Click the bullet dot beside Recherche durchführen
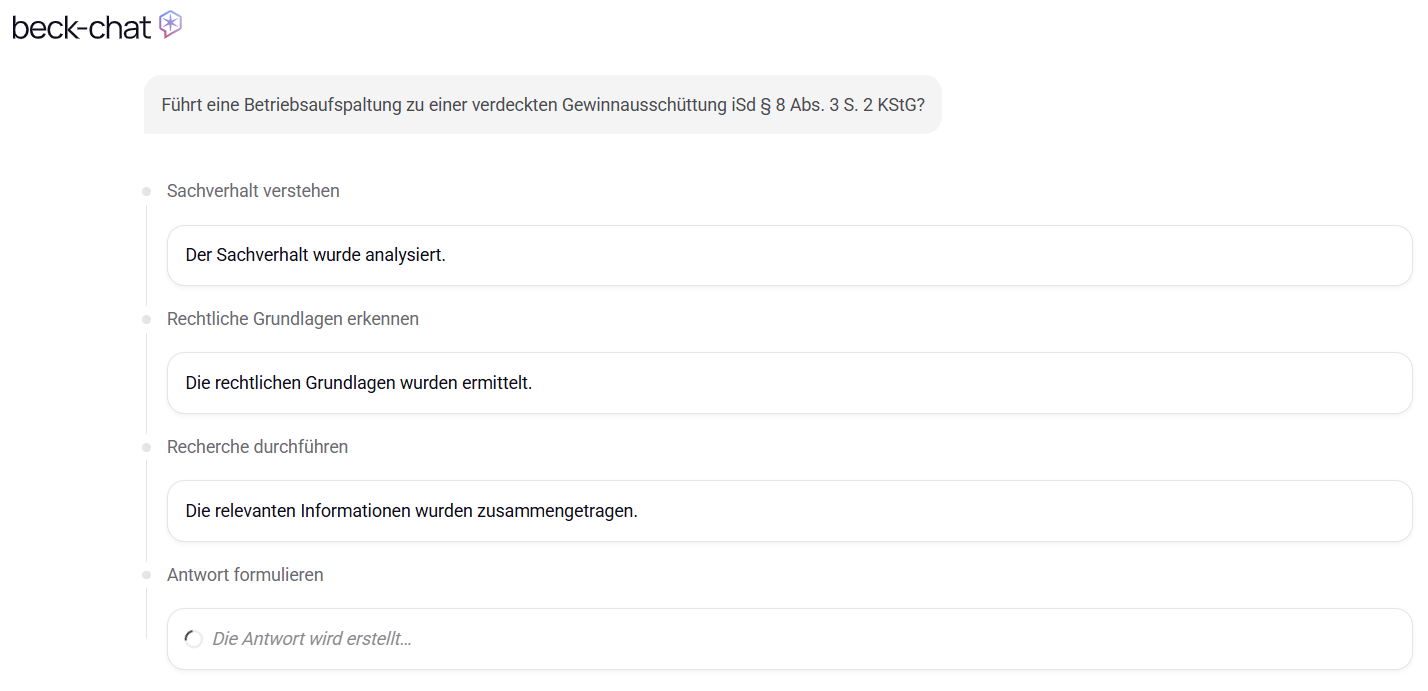The image size is (1428, 691). click(x=146, y=447)
